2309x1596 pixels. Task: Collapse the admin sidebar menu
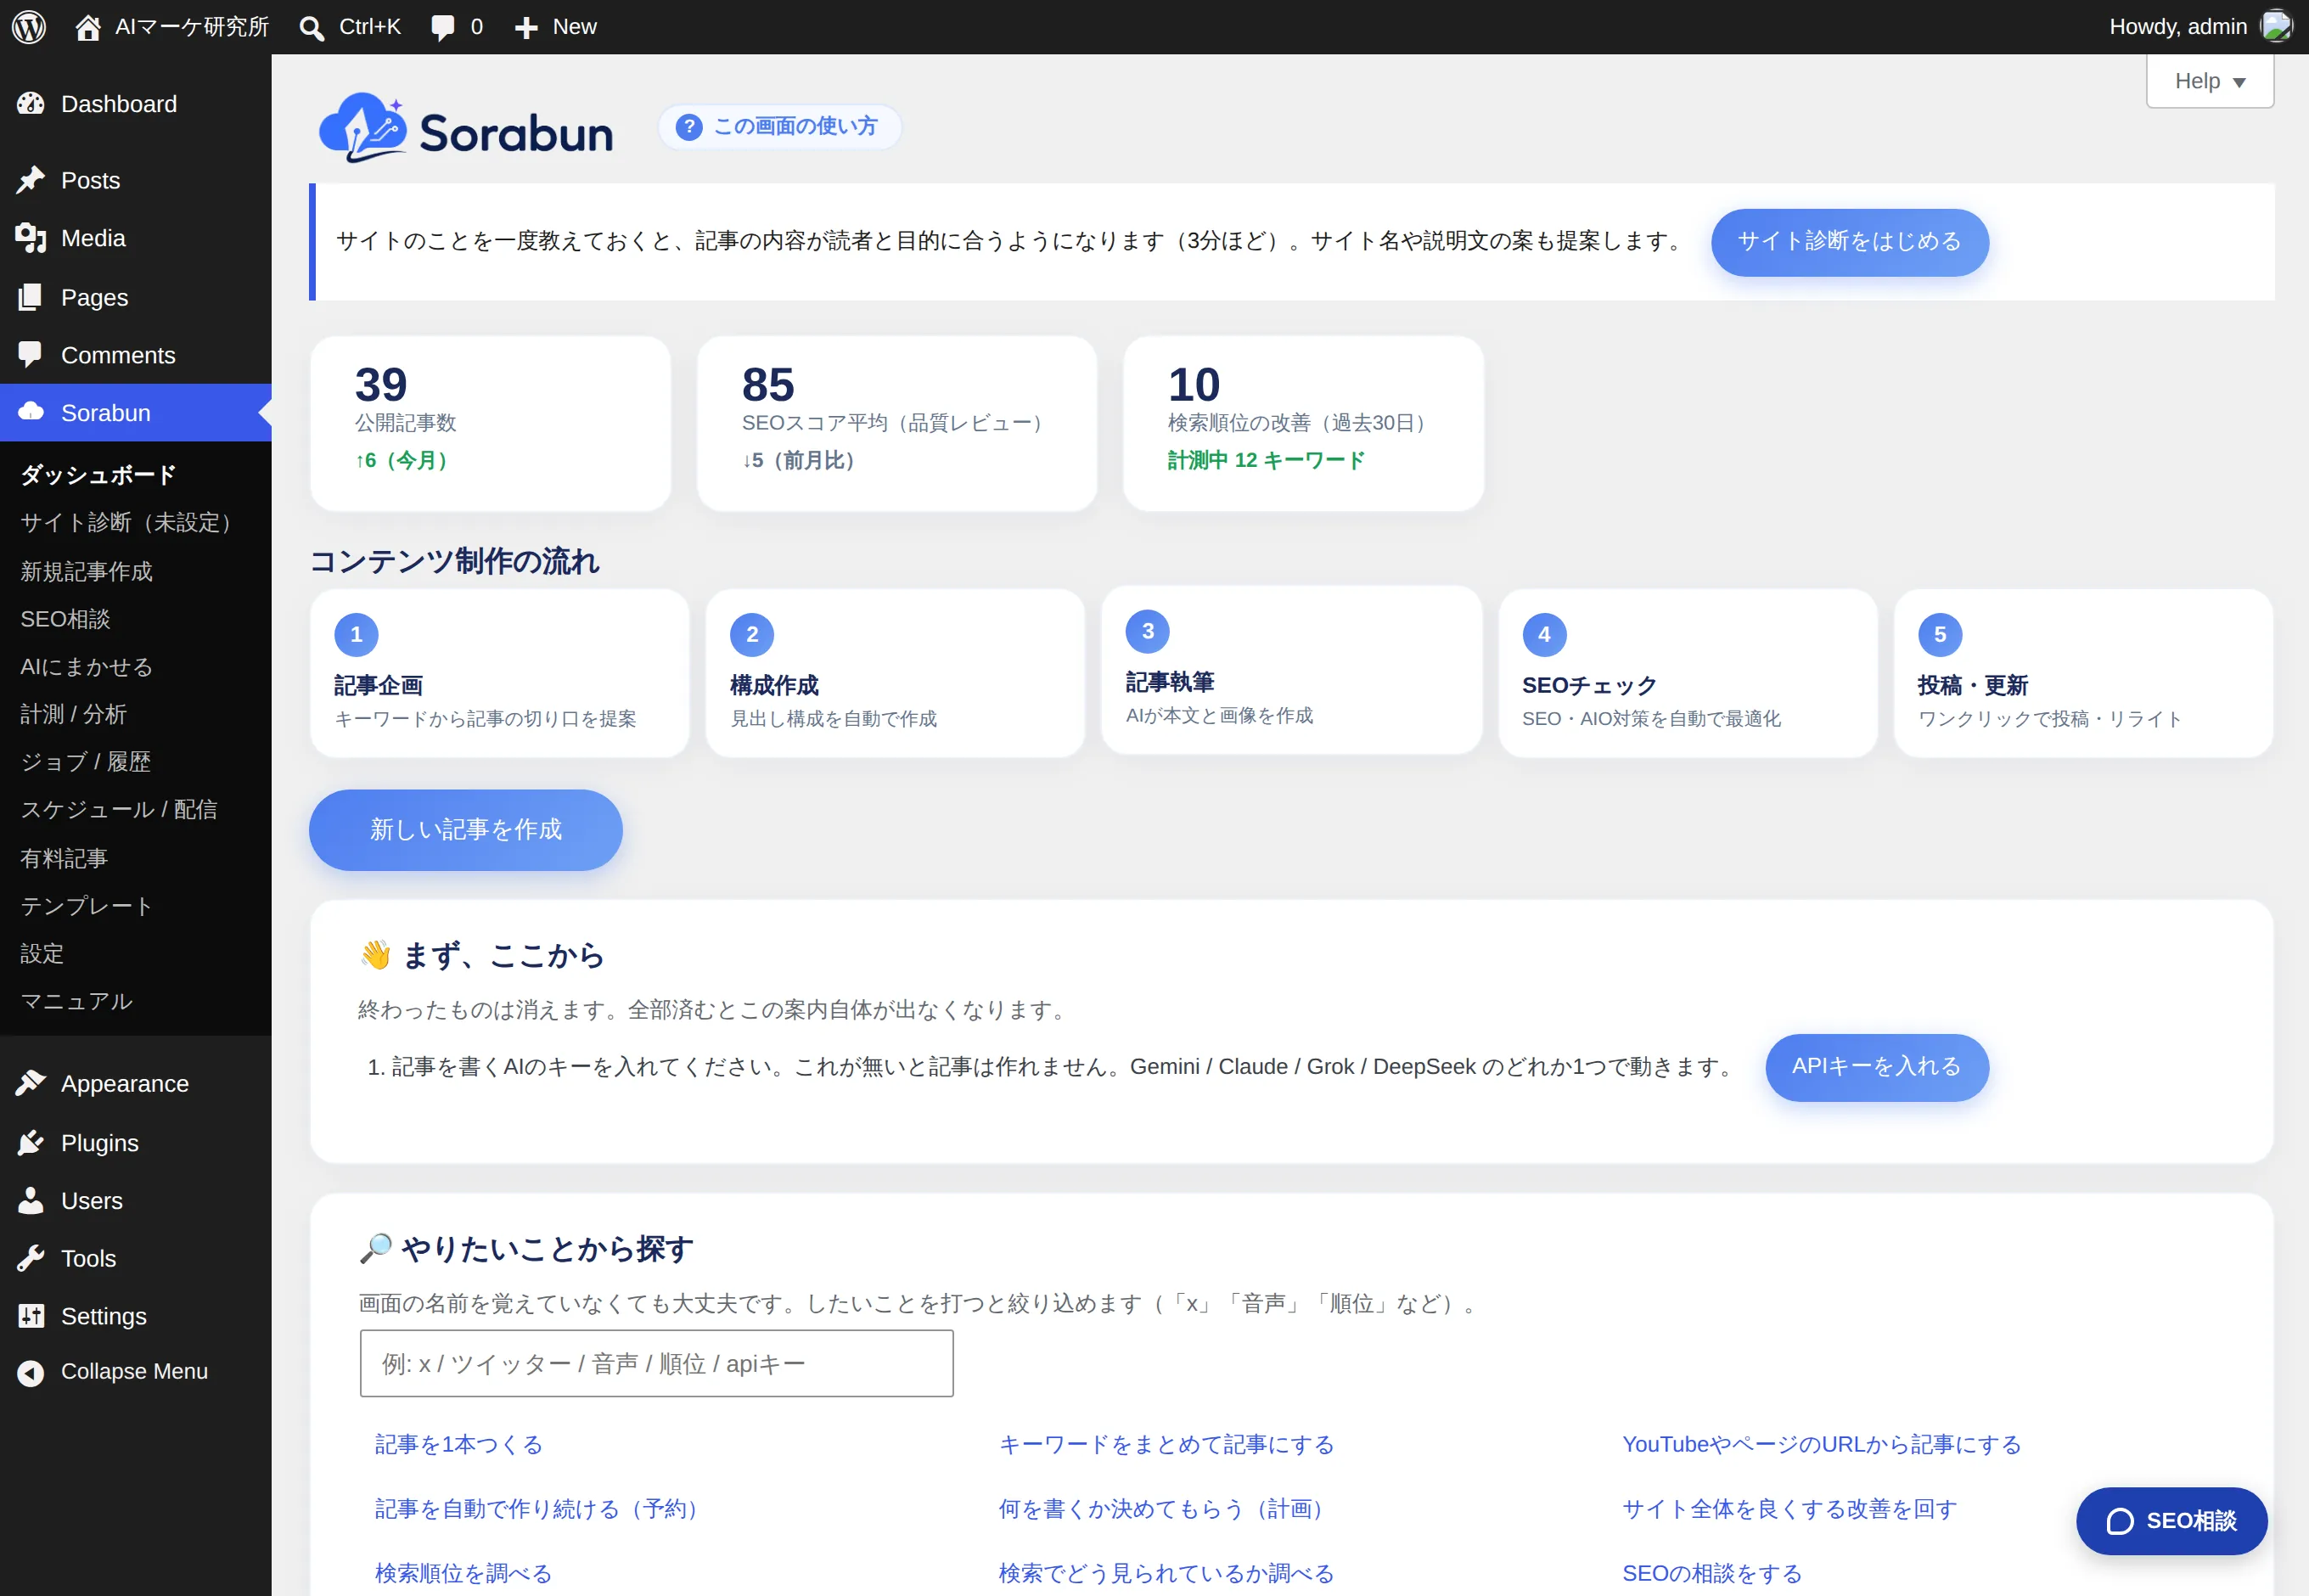click(113, 1372)
